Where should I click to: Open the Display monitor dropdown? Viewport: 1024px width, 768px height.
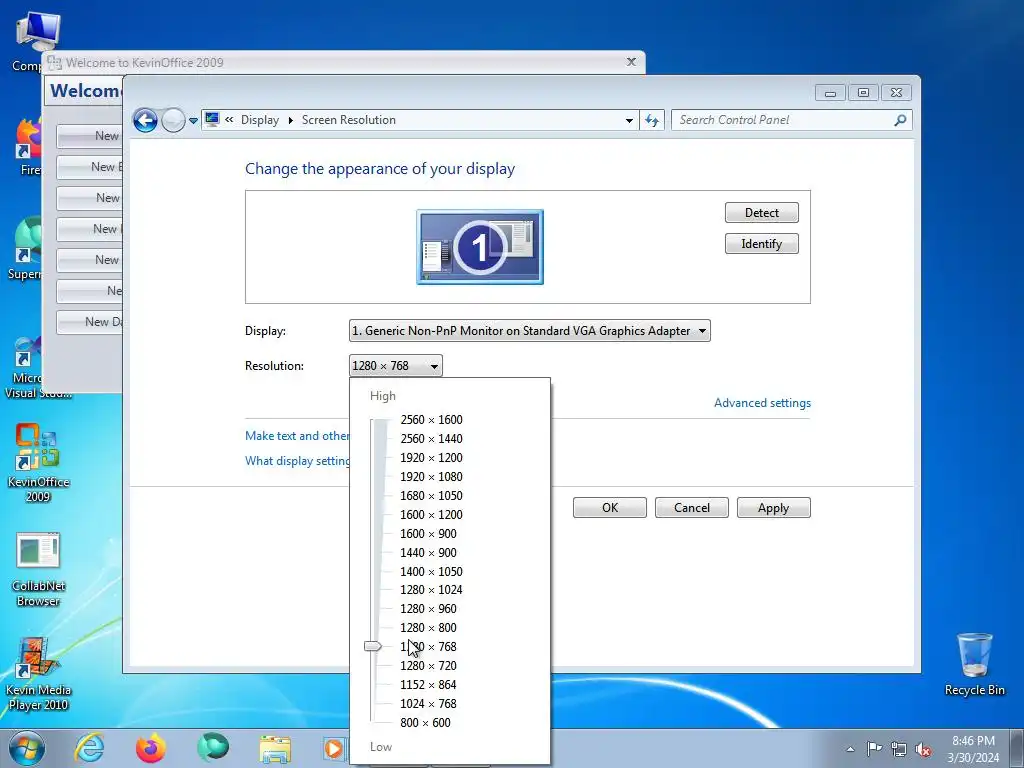(x=530, y=331)
